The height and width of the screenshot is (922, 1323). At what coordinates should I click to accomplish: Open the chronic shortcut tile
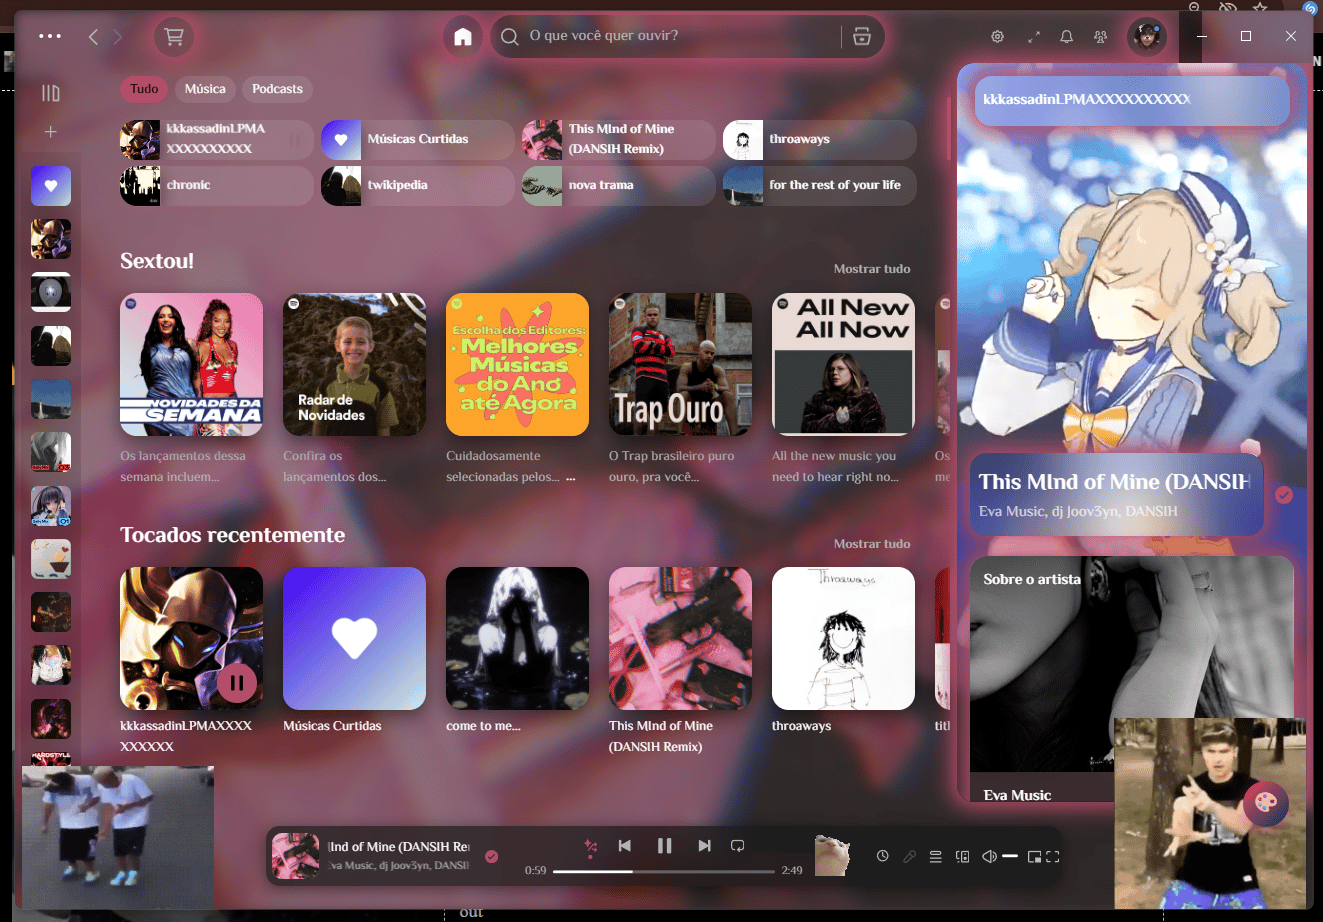click(217, 185)
